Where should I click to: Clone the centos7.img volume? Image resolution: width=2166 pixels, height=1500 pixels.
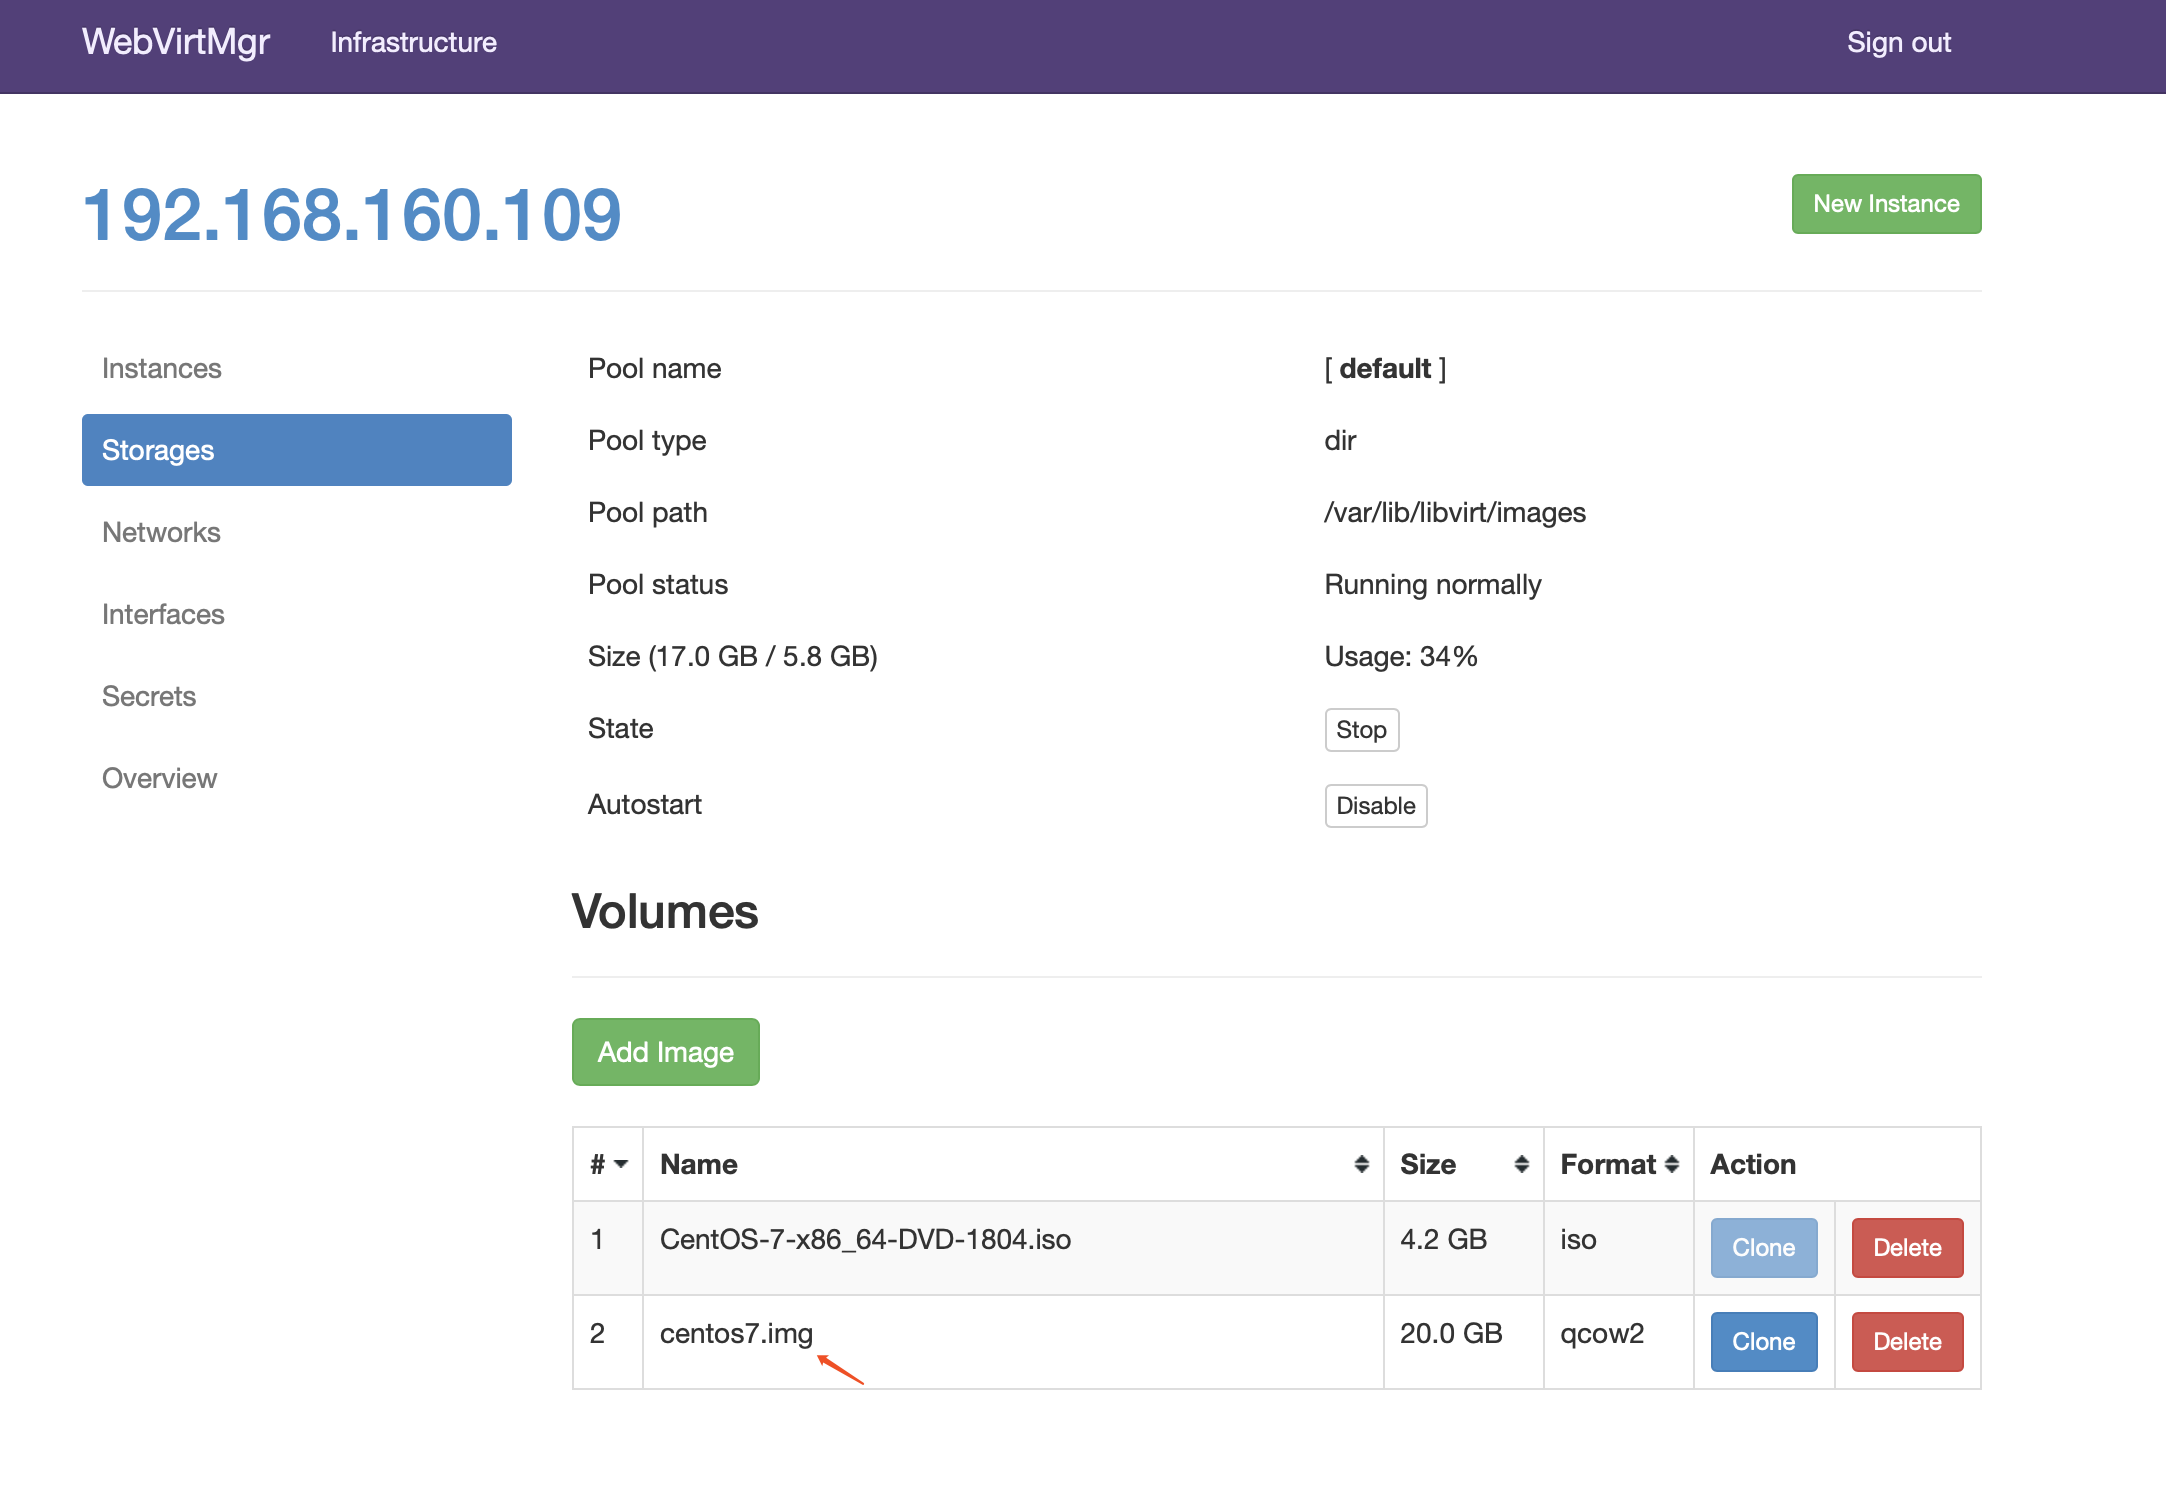click(x=1763, y=1342)
